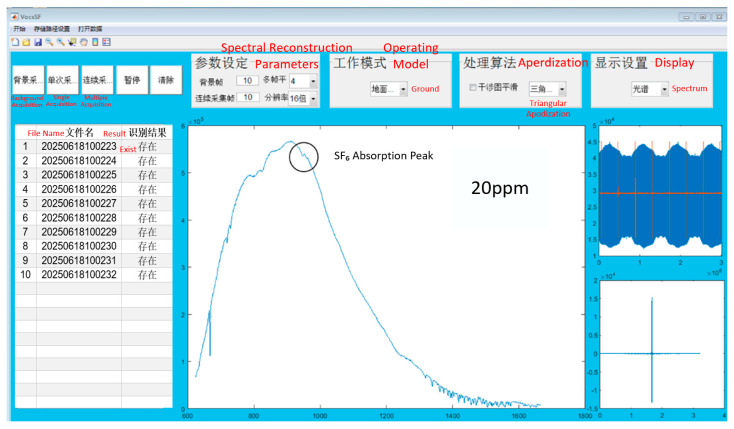Image resolution: width=734 pixels, height=429 pixels.
Task: Activate the Data Cursor tool
Action: [x=72, y=42]
